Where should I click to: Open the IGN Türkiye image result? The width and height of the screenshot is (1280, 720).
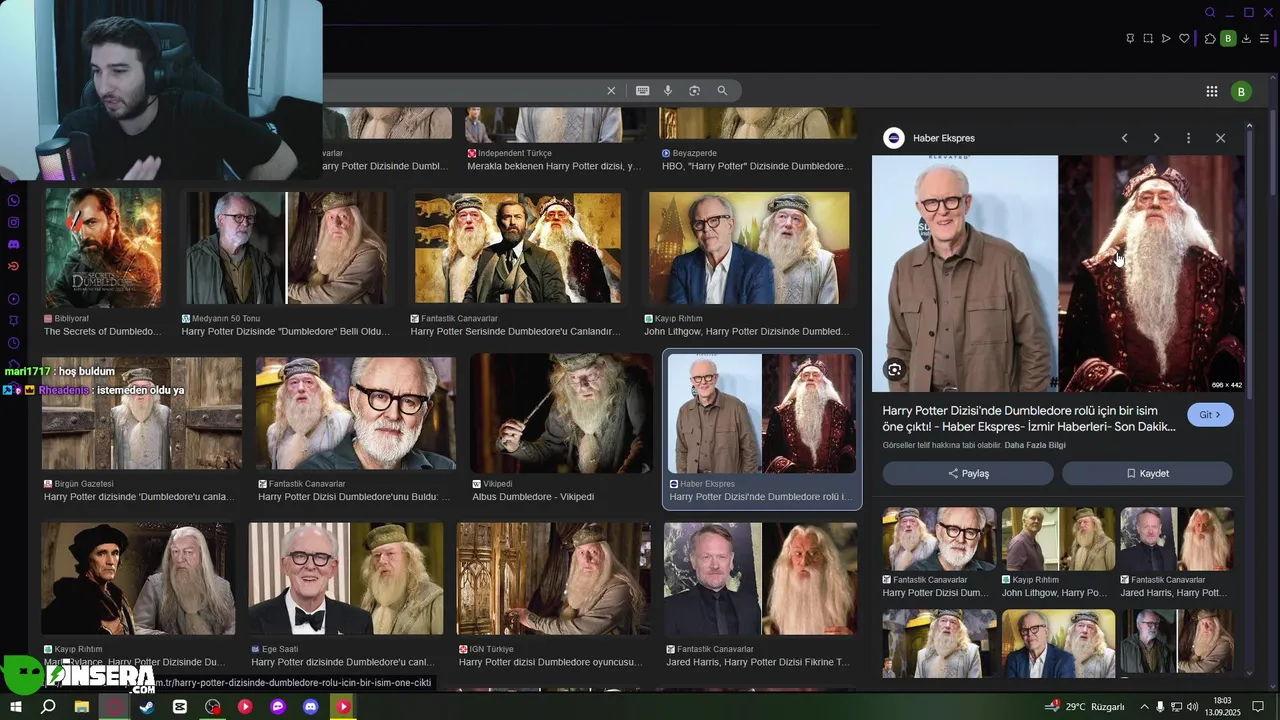click(554, 578)
